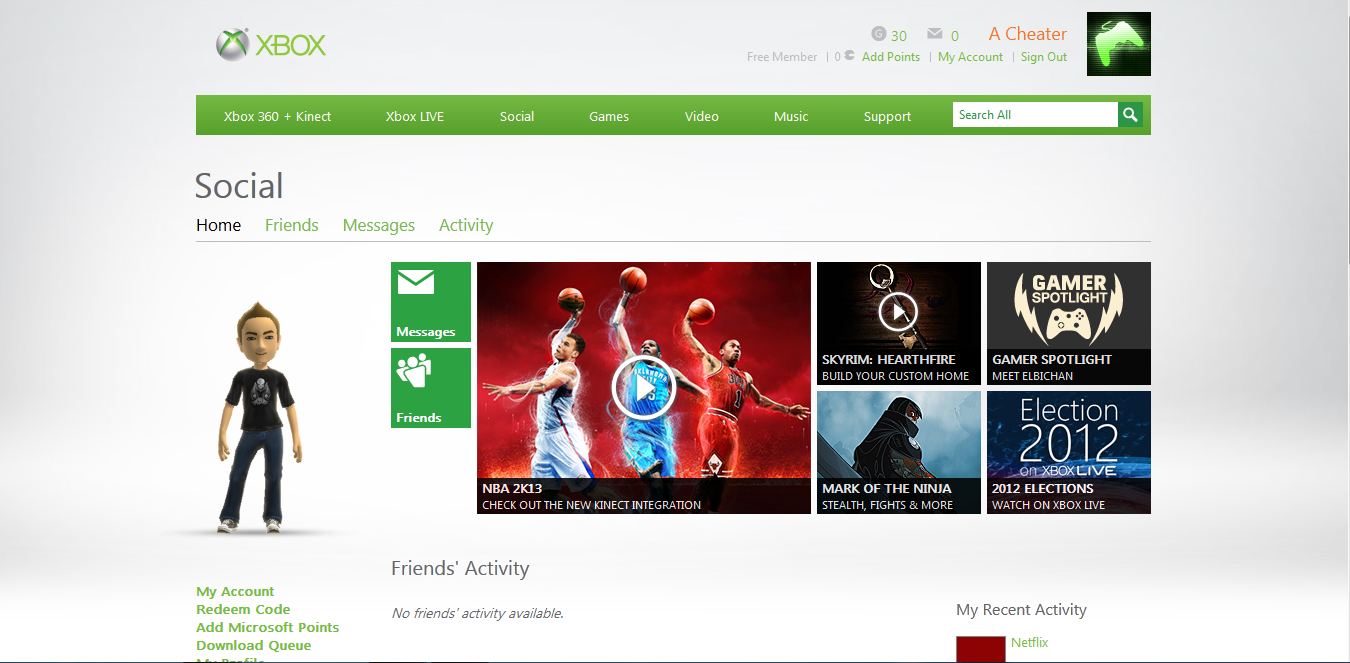Open the Mark of the Ninja tile
This screenshot has width=1350, height=663.
click(x=899, y=452)
